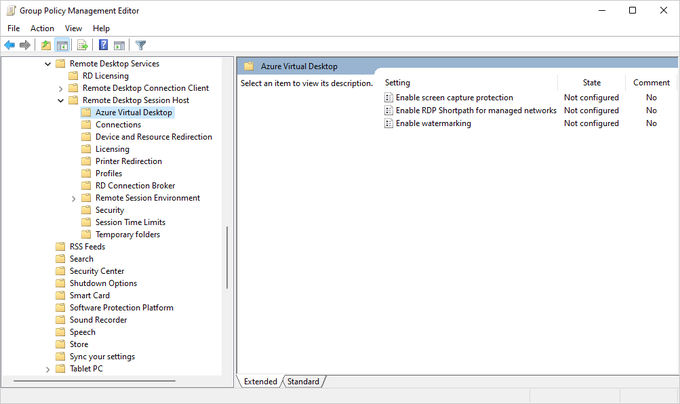This screenshot has height=404, width=680.
Task: Click the Back arrow toolbar icon
Action: click(x=10, y=45)
